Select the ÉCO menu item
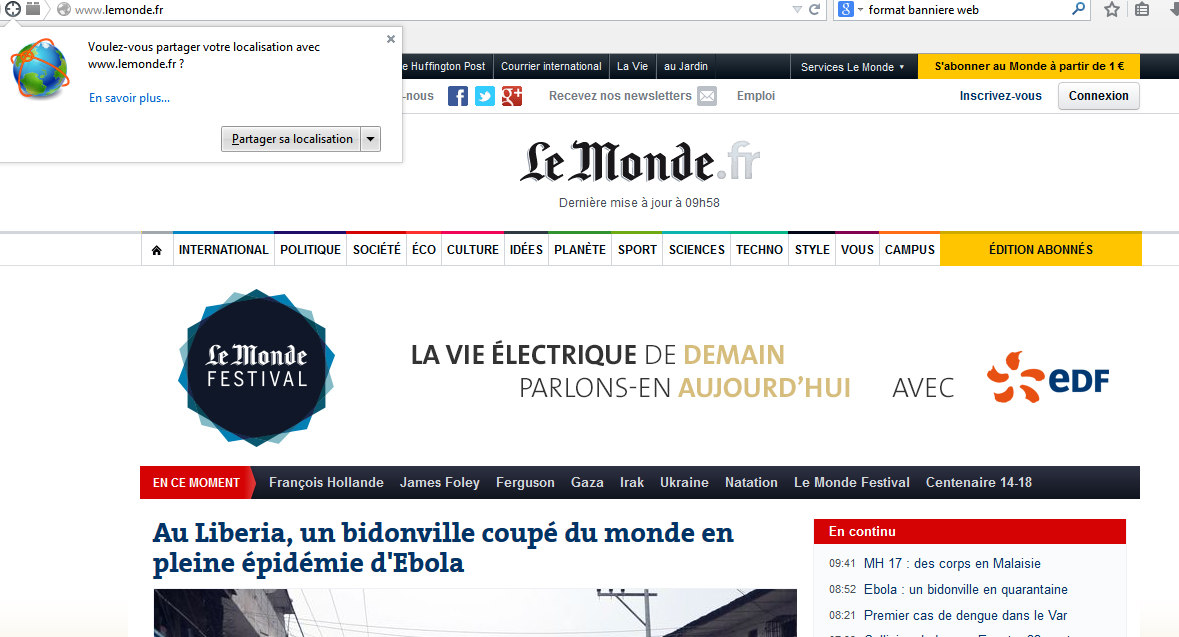Screen dimensions: 1179x637 tap(424, 250)
